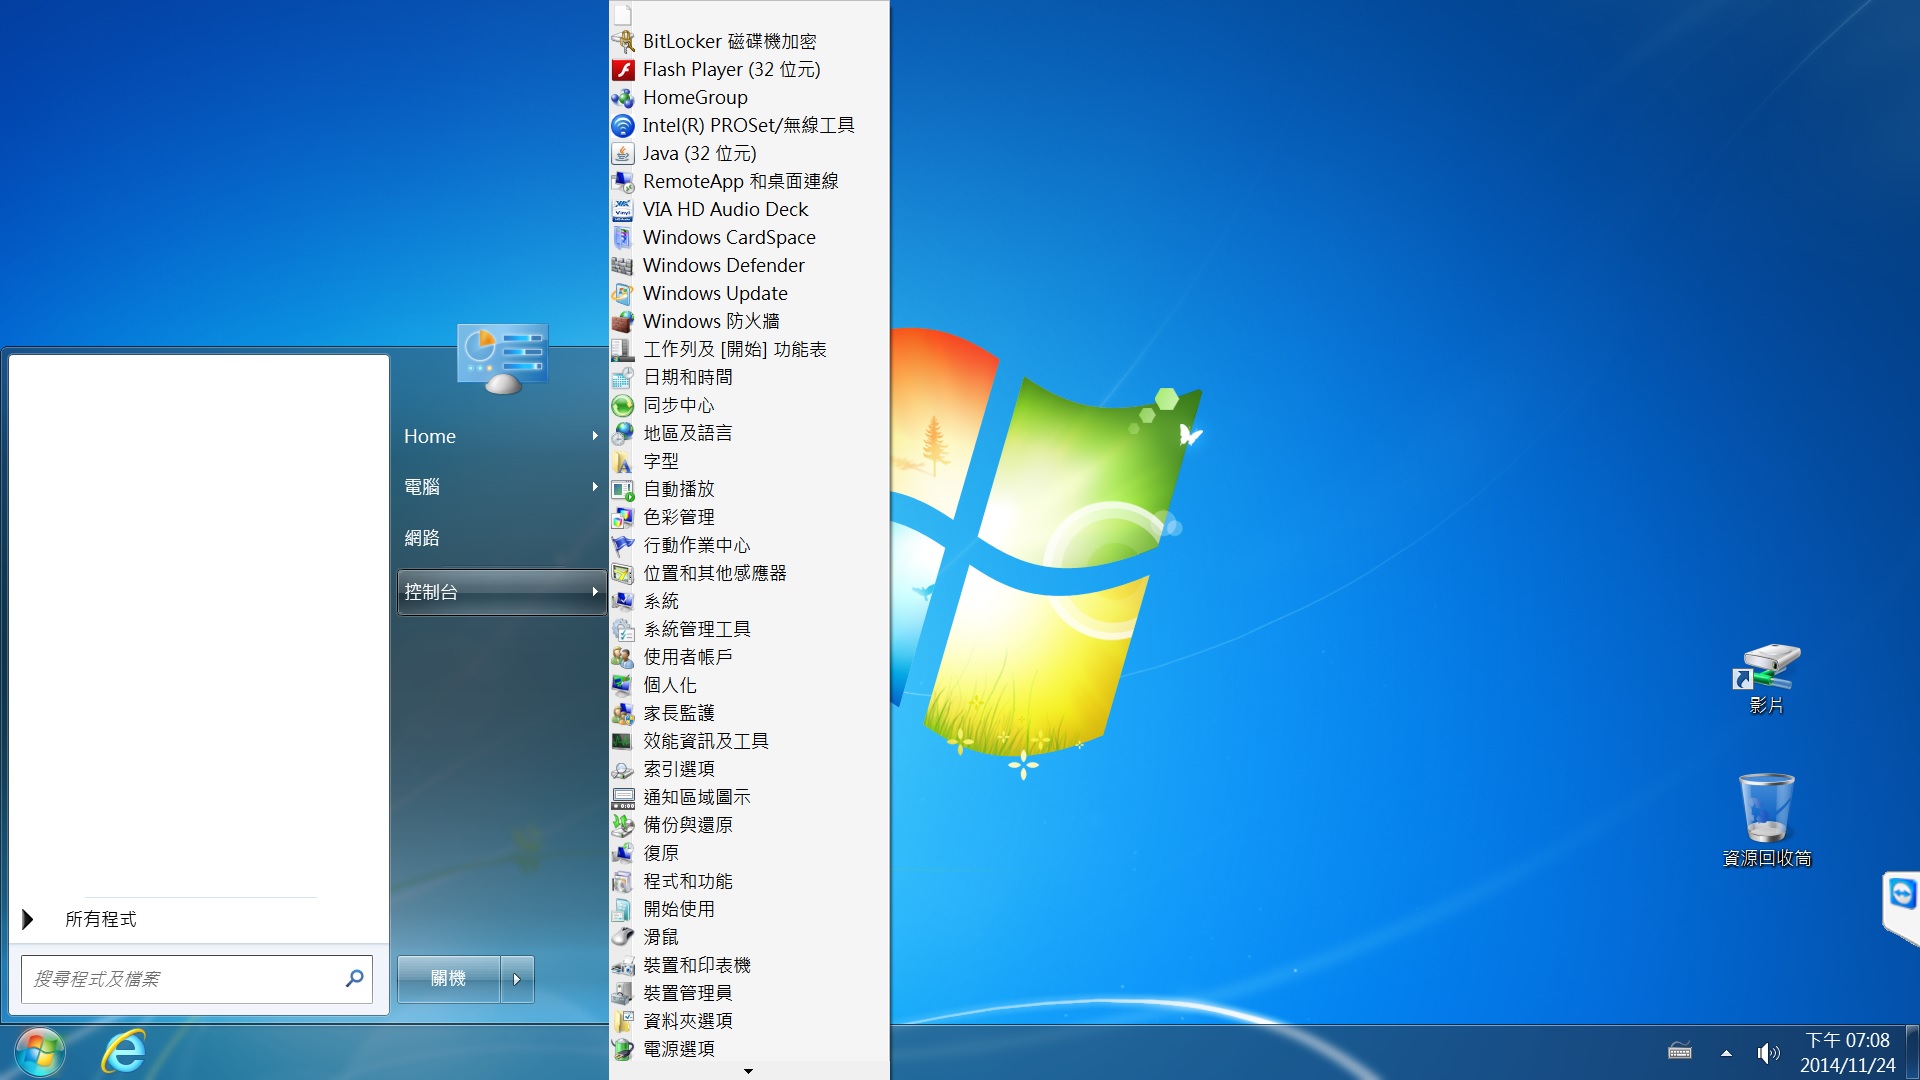The height and width of the screenshot is (1080, 1920).
Task: Open 影片 shortcut on desktop
Action: [1766, 679]
